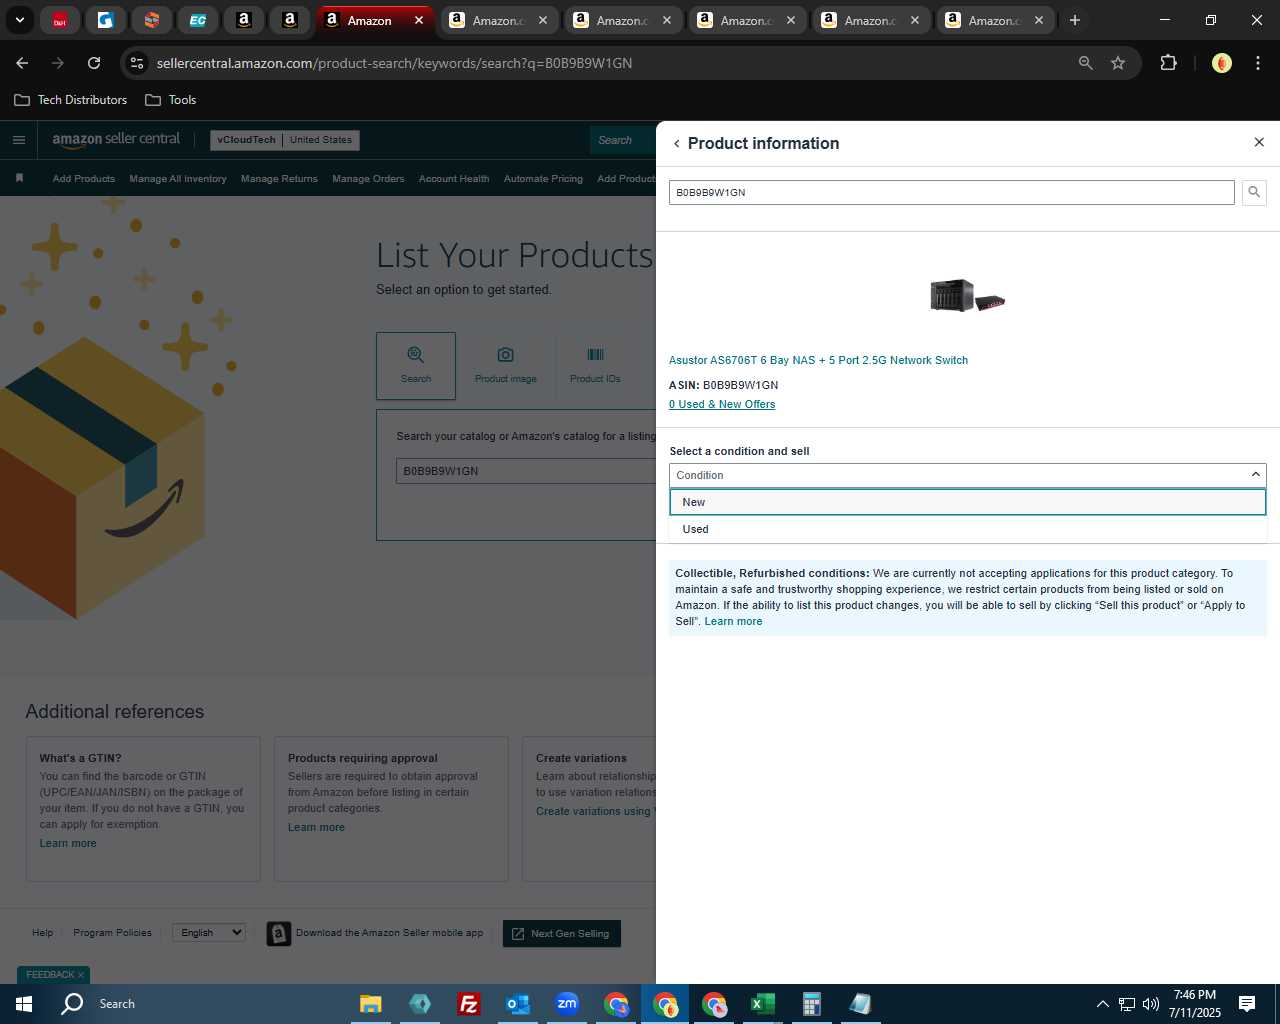Open Zoom from taskbar
The image size is (1280, 1024).
click(567, 1004)
